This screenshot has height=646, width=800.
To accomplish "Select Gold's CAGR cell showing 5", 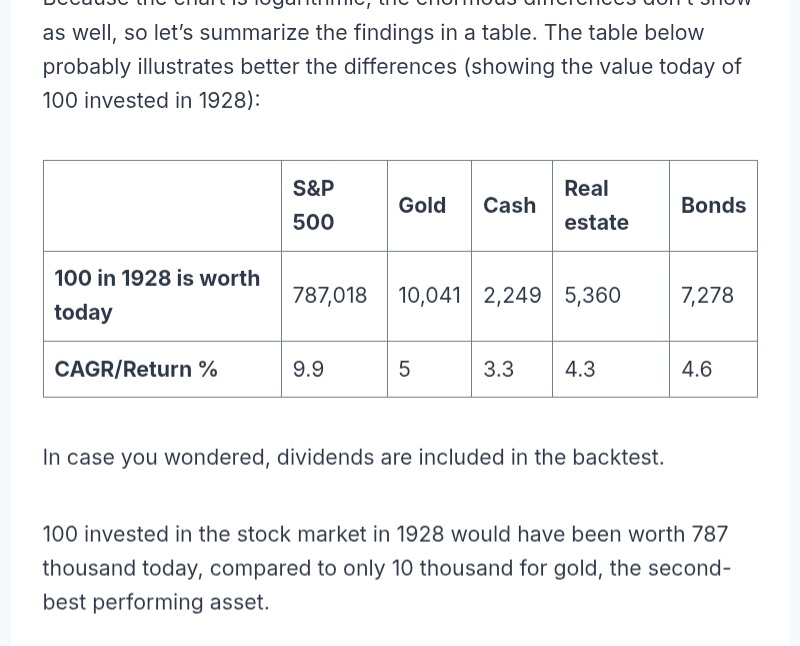I will point(405,369).
